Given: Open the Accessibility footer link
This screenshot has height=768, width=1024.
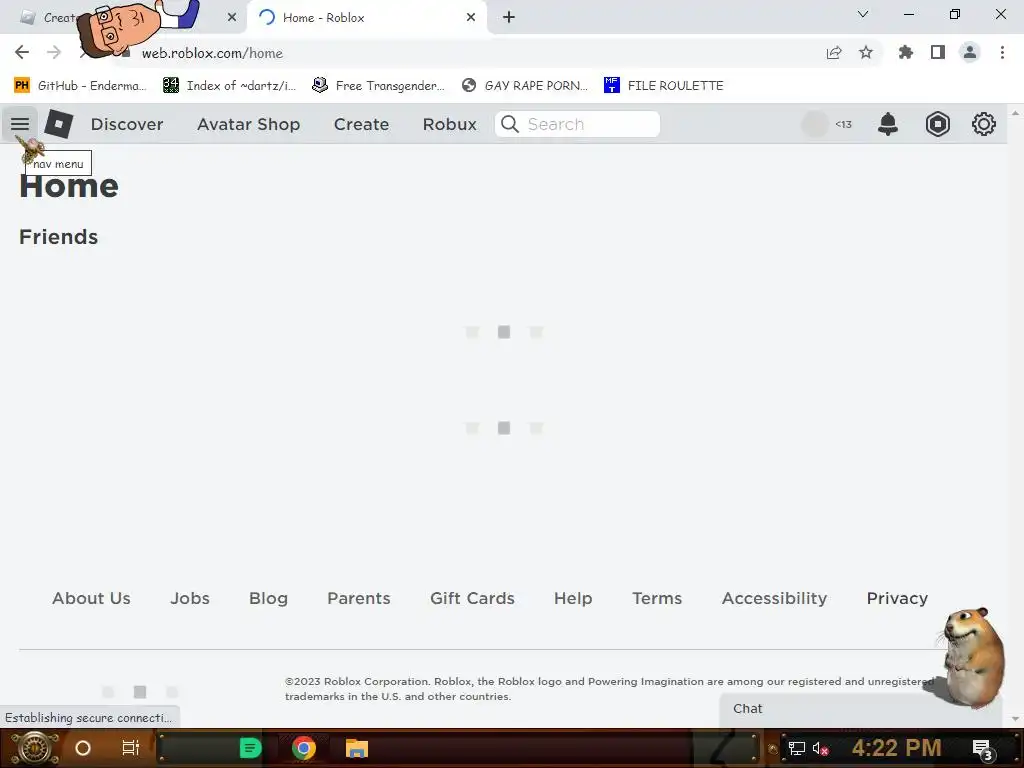Looking at the screenshot, I should click(775, 598).
